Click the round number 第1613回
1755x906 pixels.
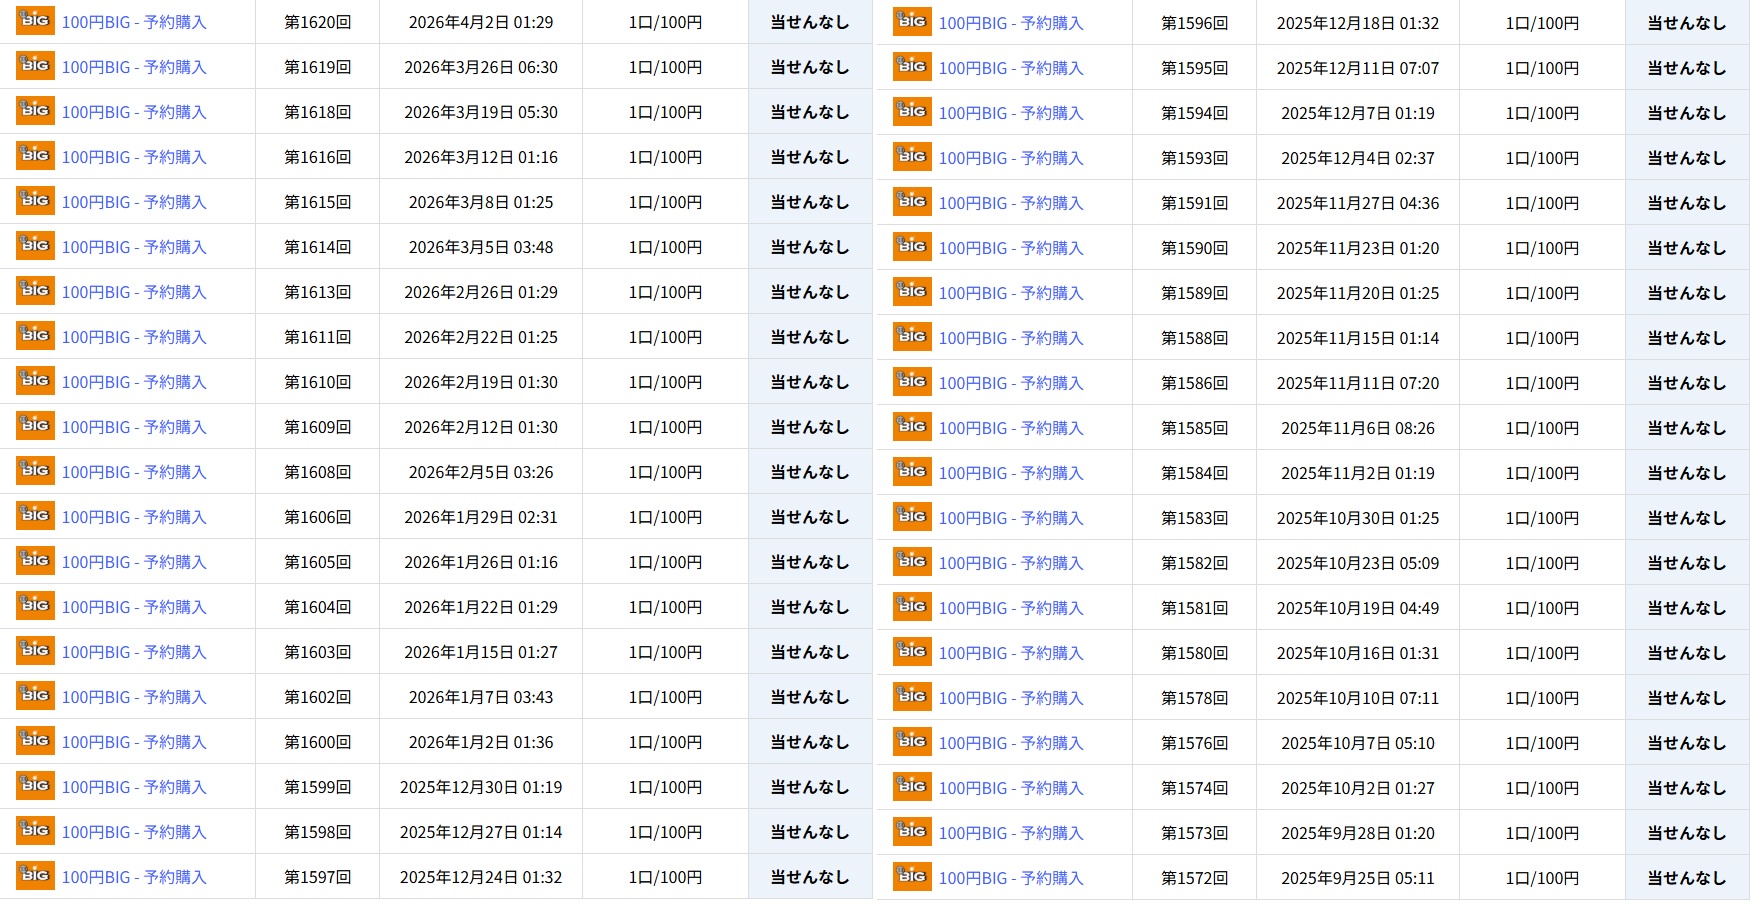point(317,292)
